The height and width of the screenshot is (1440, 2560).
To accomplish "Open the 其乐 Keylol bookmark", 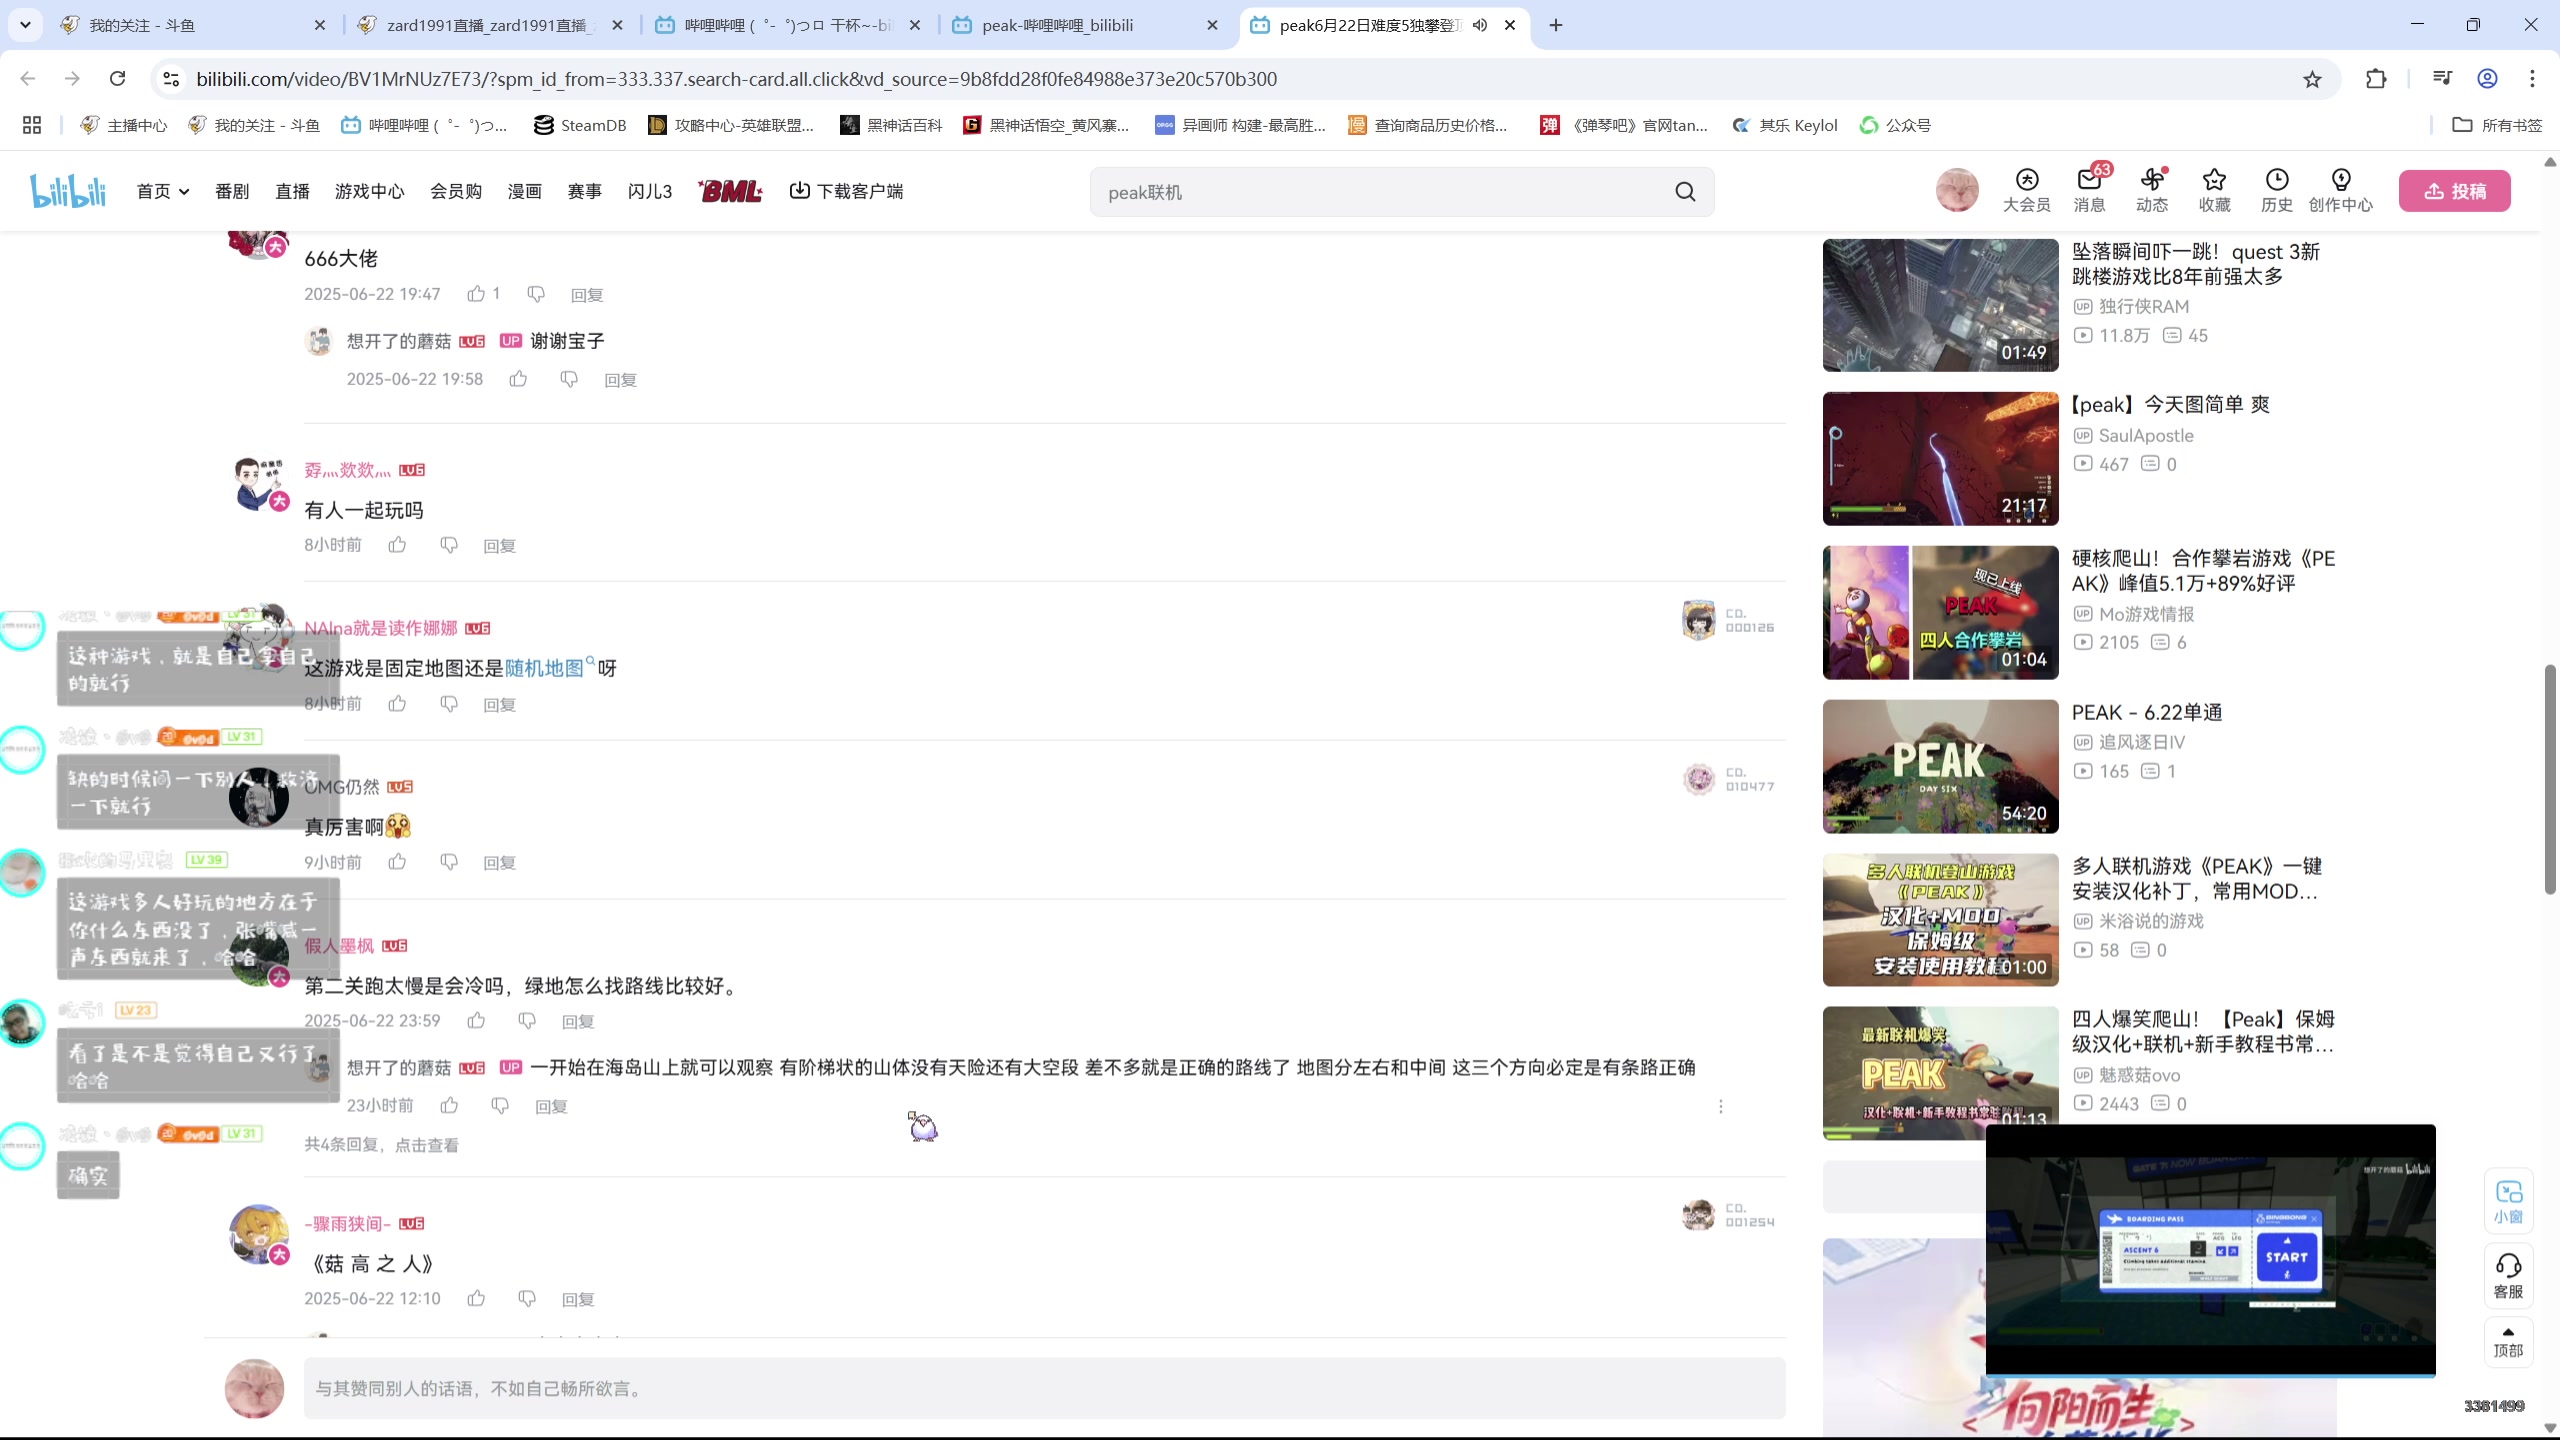I will pyautogui.click(x=1786, y=125).
